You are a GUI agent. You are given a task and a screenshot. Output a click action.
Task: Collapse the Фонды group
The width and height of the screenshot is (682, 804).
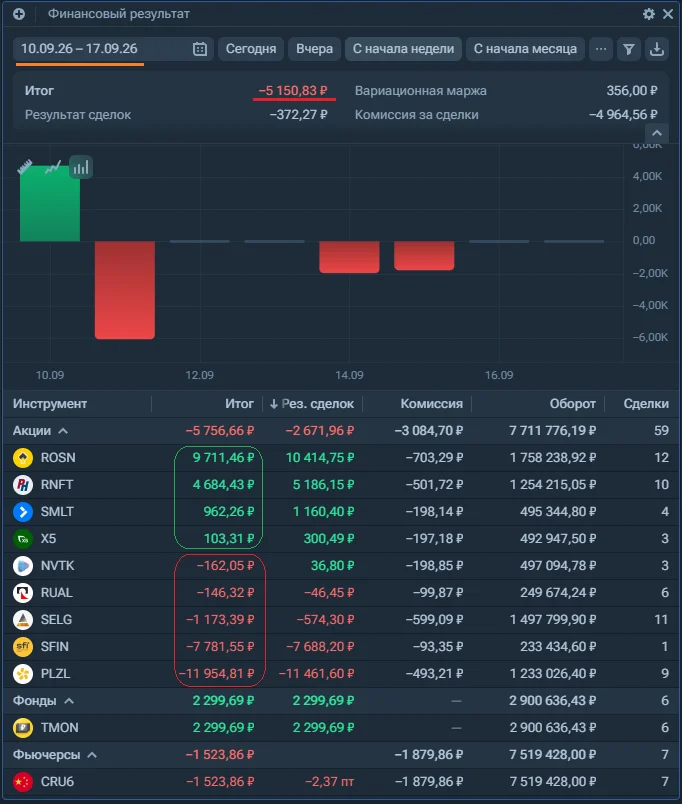69,701
